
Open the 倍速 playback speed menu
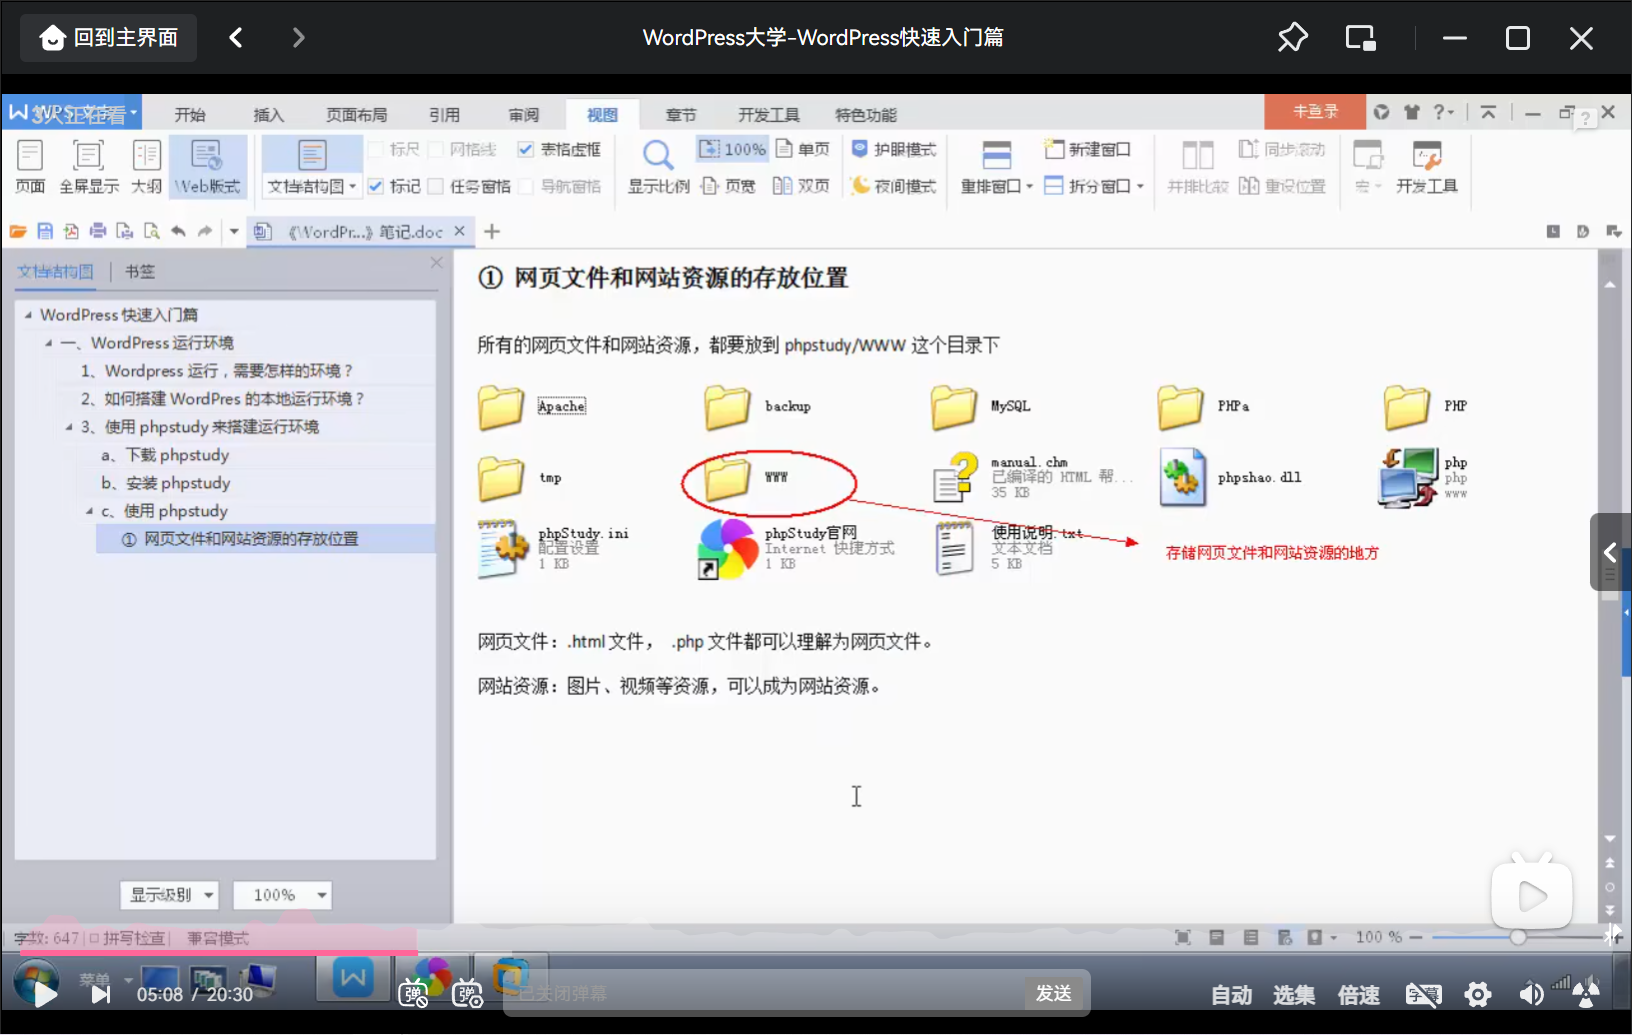click(x=1359, y=995)
